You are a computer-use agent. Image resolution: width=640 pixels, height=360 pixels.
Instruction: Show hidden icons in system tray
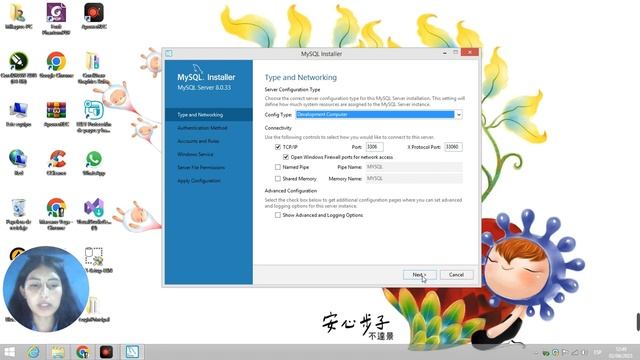536,353
